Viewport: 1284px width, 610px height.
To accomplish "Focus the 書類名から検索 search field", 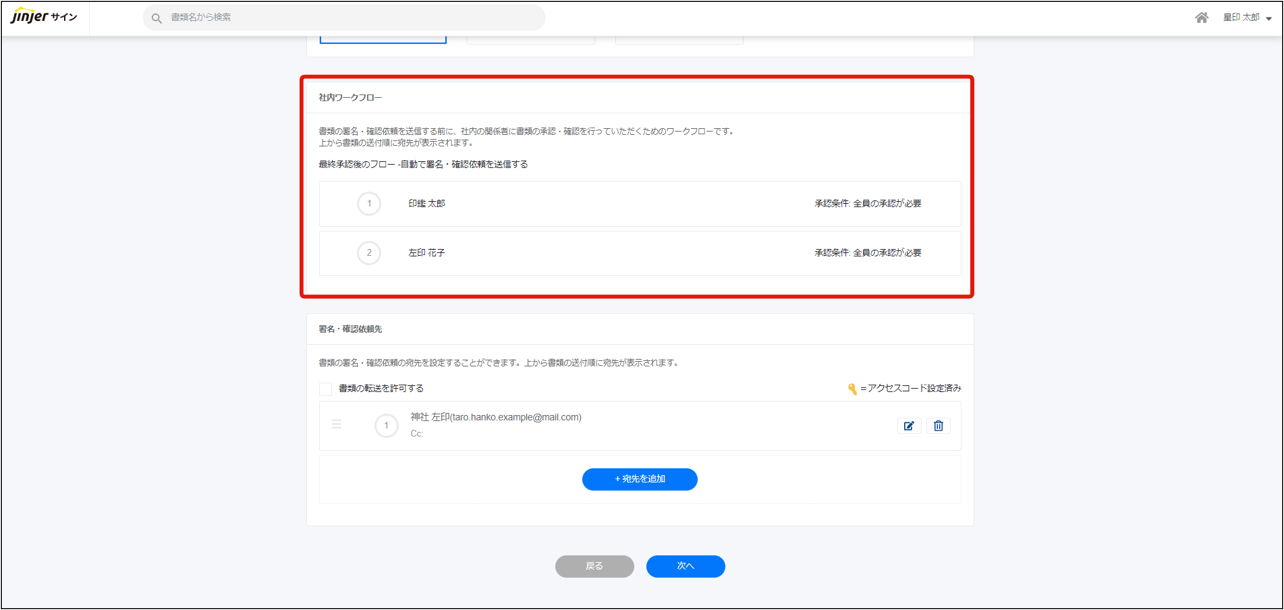I will click(350, 18).
